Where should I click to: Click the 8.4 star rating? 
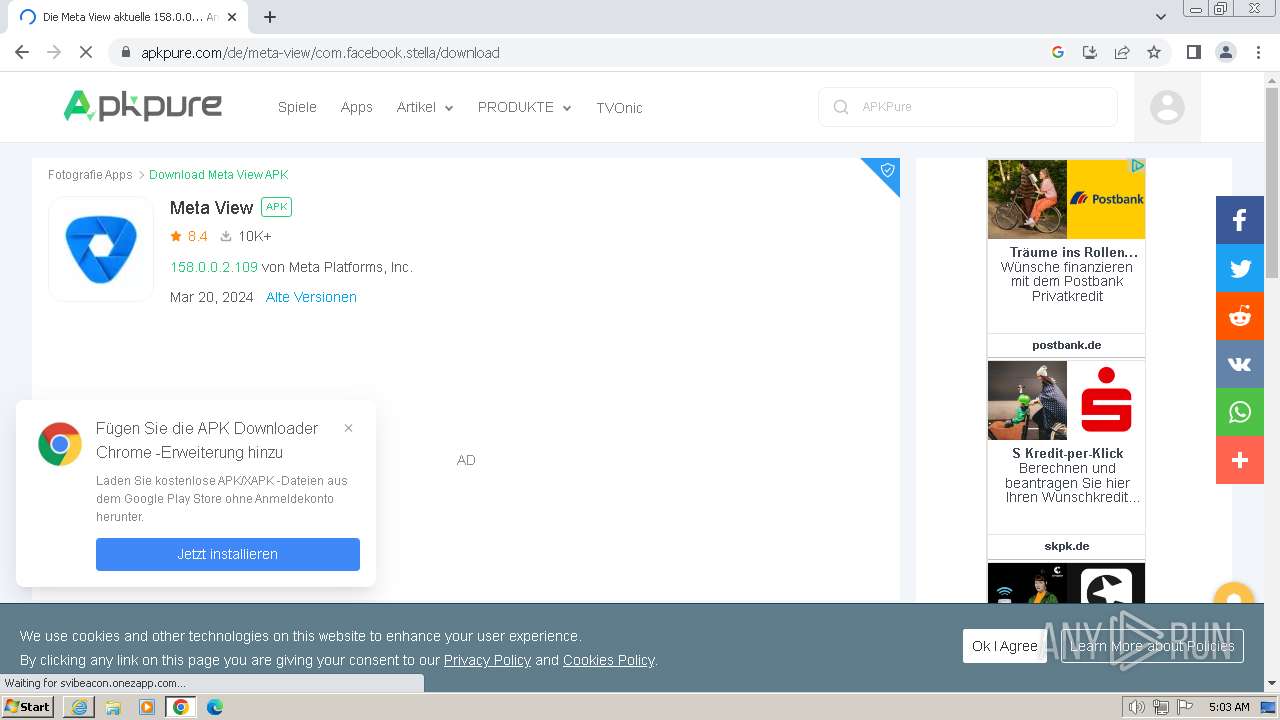click(189, 237)
